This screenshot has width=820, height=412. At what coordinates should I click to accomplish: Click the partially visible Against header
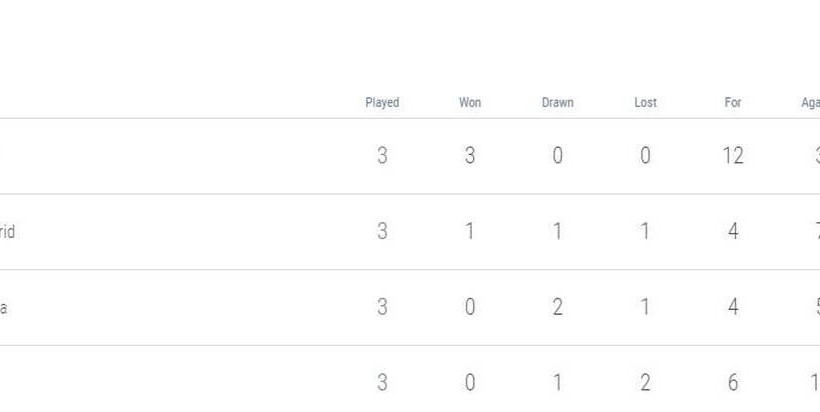[x=811, y=103]
